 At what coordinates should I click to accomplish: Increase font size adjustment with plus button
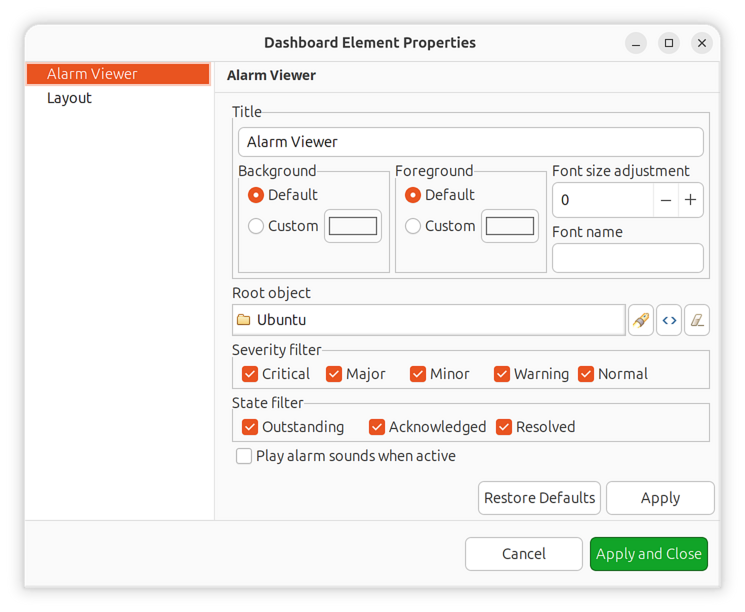690,200
